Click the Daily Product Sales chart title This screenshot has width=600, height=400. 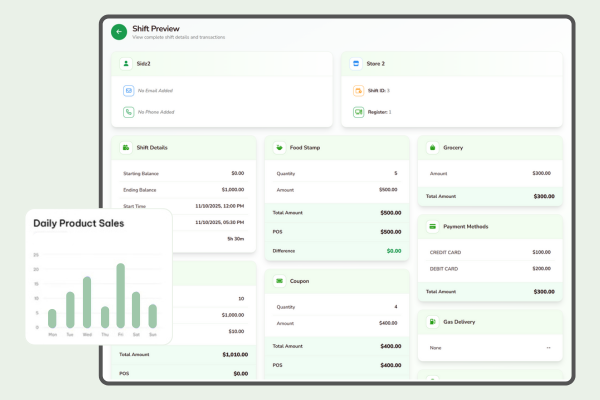click(78, 223)
